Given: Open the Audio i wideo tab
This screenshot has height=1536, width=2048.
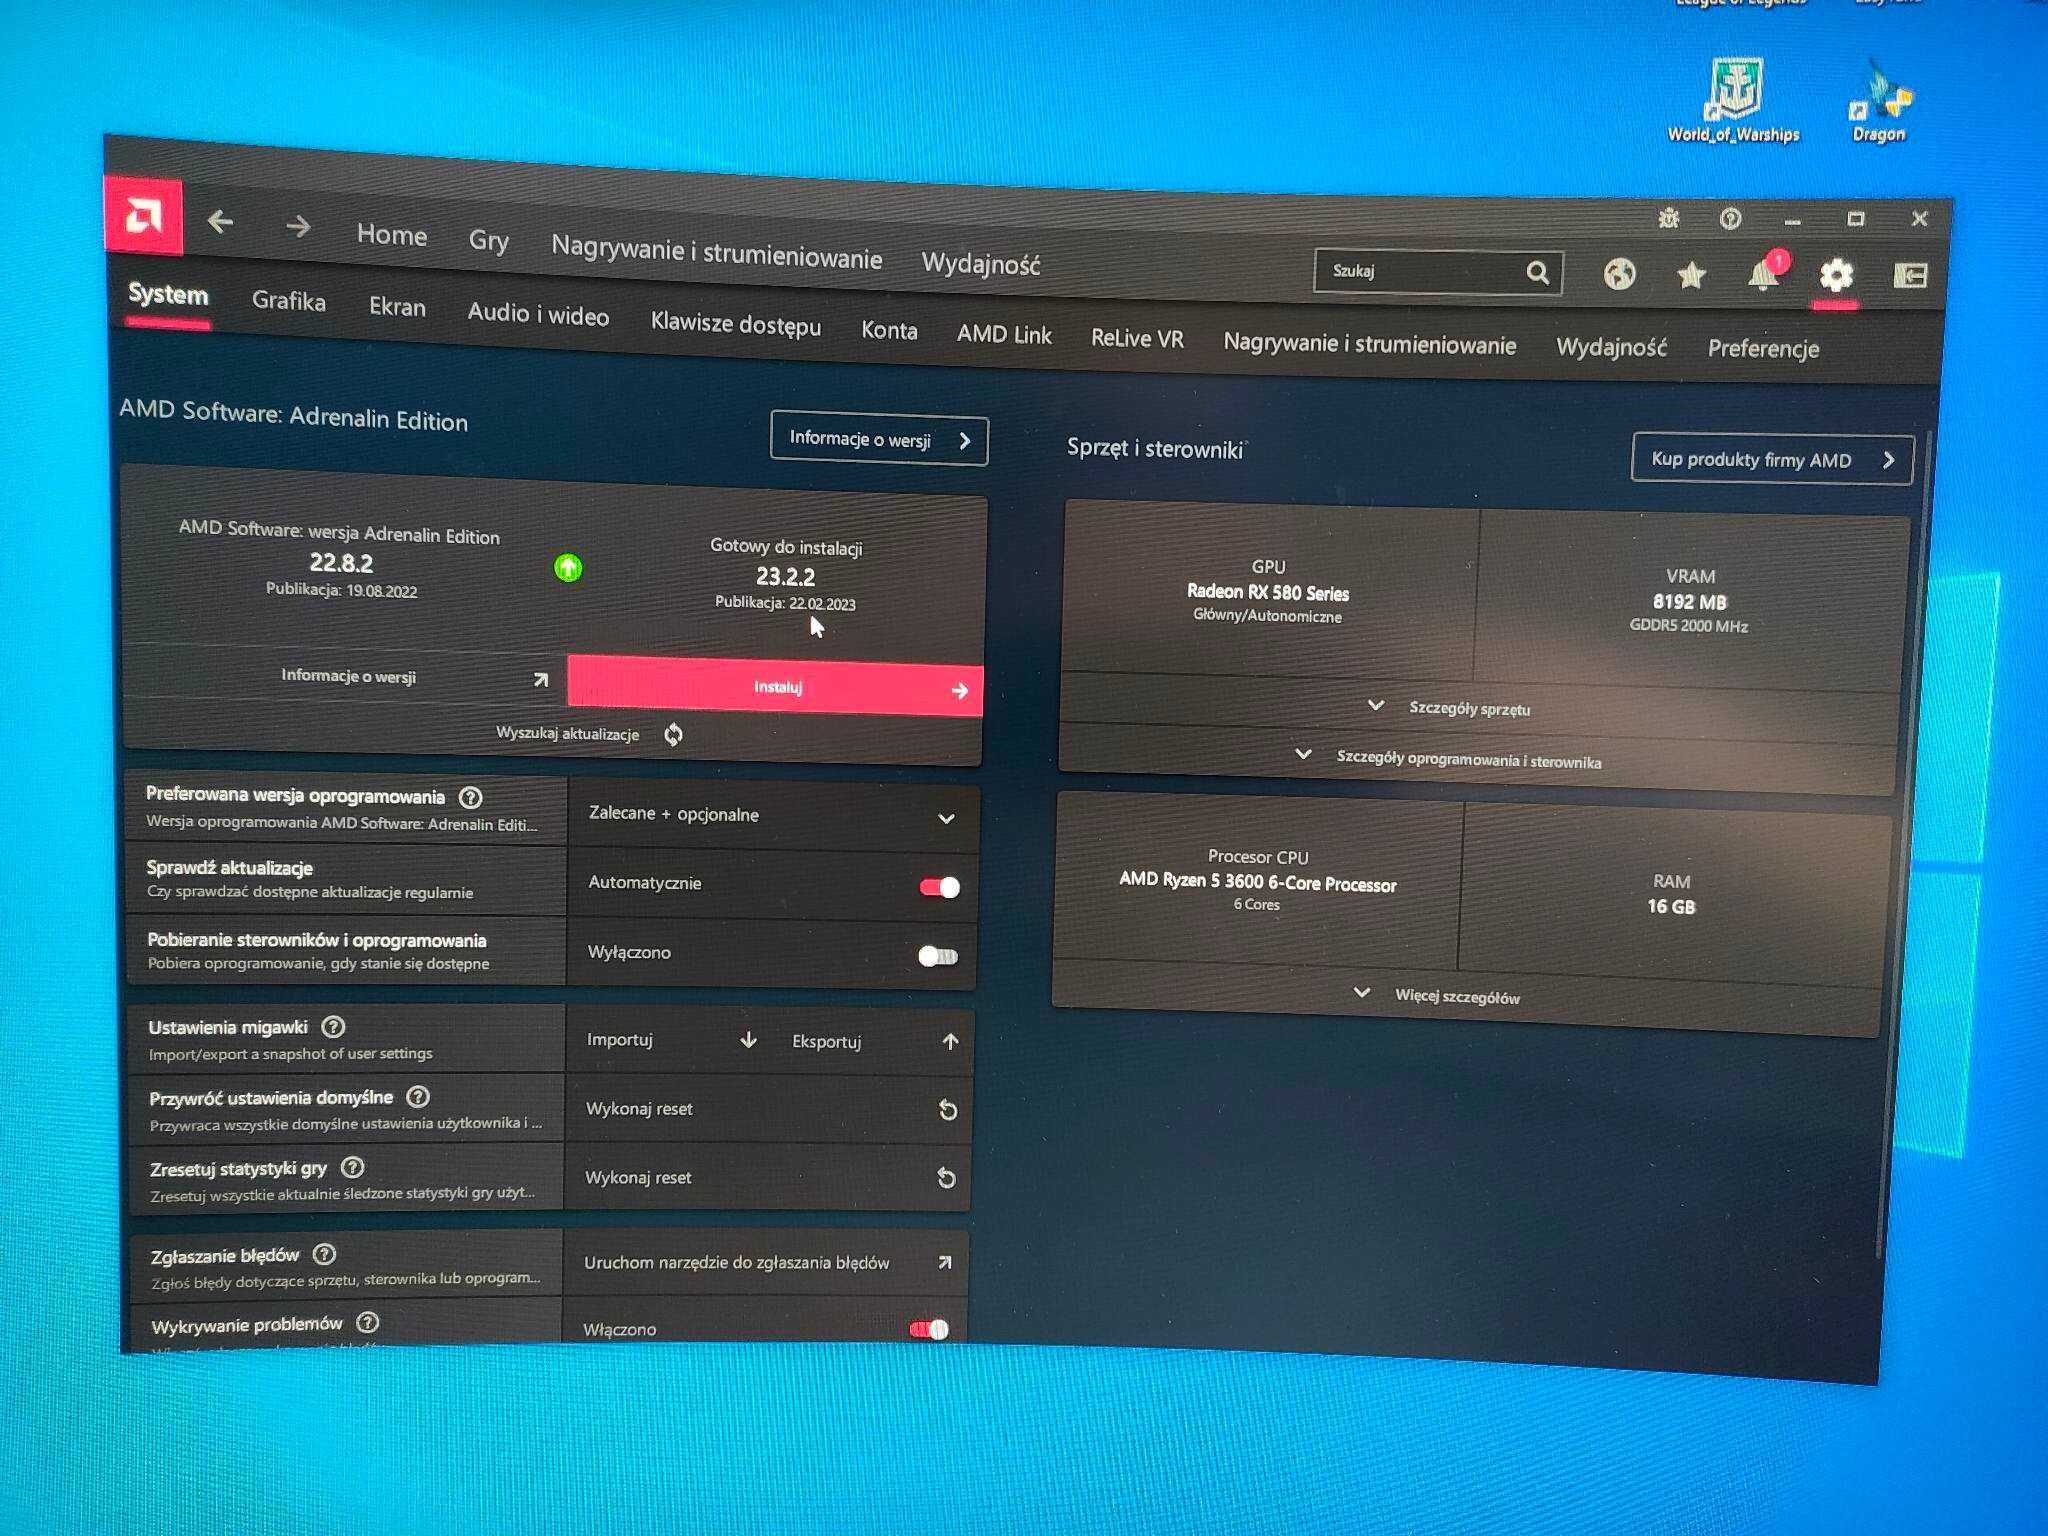Looking at the screenshot, I should click(538, 314).
